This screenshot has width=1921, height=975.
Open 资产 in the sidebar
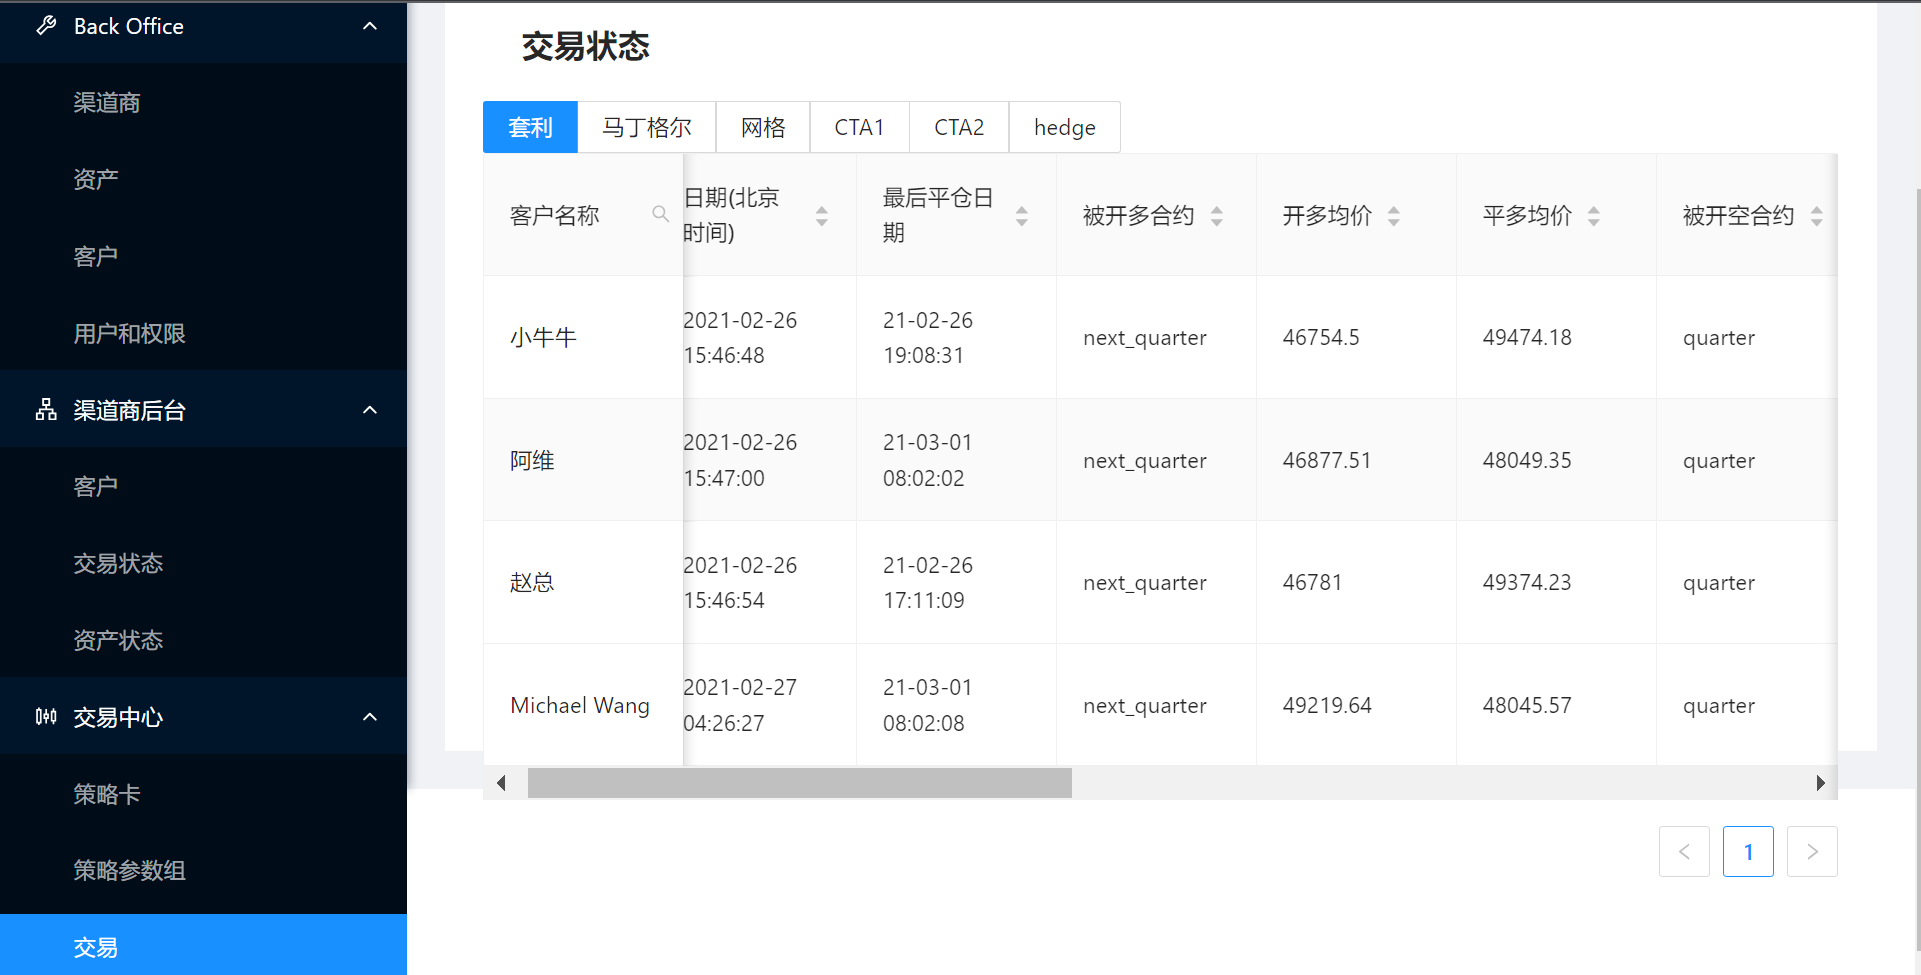pos(203,179)
